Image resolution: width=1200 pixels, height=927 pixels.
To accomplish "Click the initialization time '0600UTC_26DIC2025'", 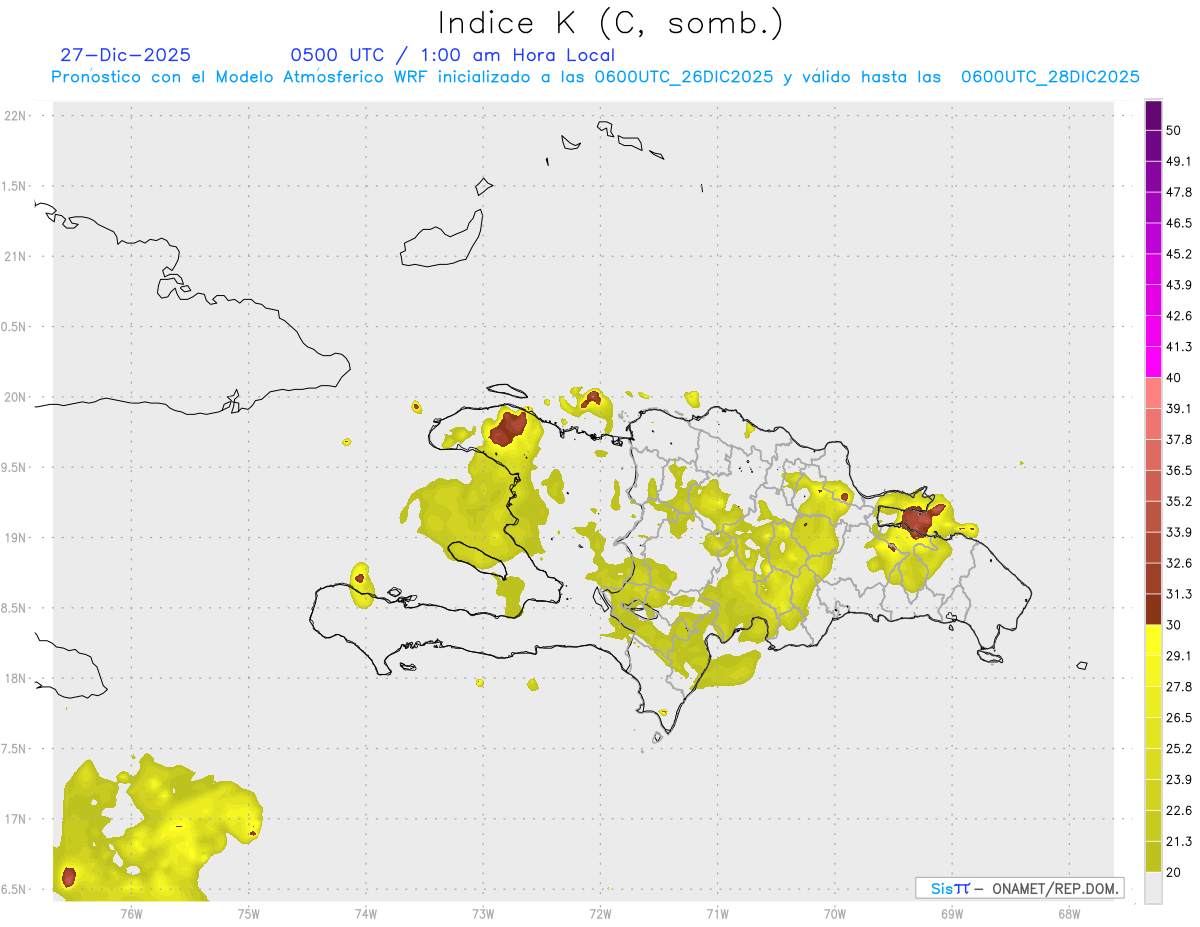I will point(684,76).
